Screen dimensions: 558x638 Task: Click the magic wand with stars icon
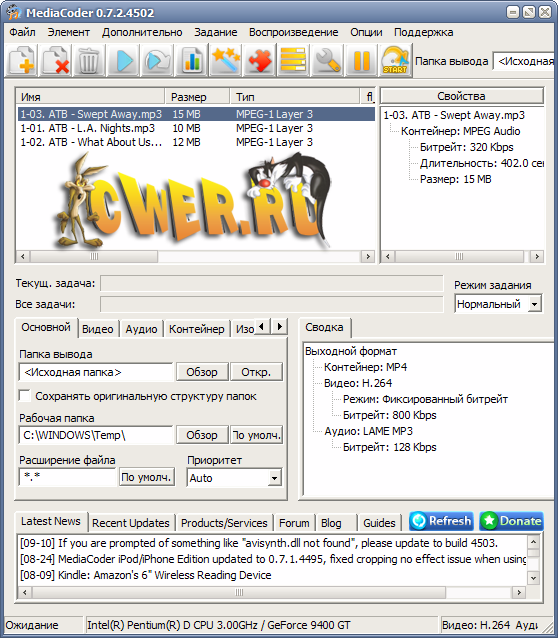[226, 60]
